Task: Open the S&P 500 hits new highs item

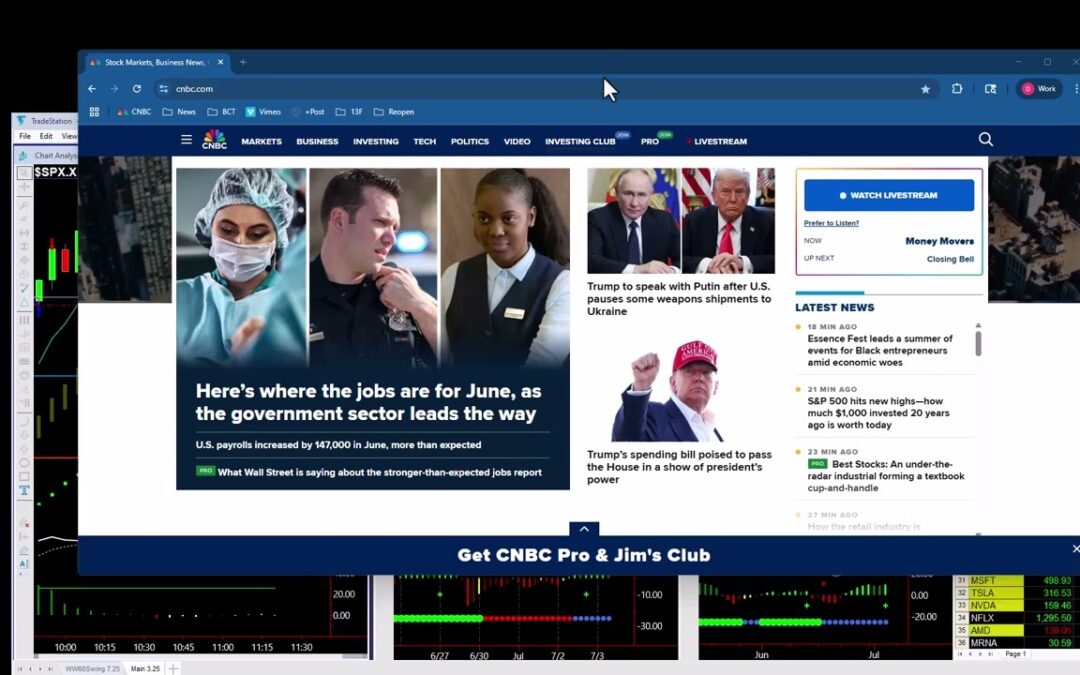Action: pos(878,413)
